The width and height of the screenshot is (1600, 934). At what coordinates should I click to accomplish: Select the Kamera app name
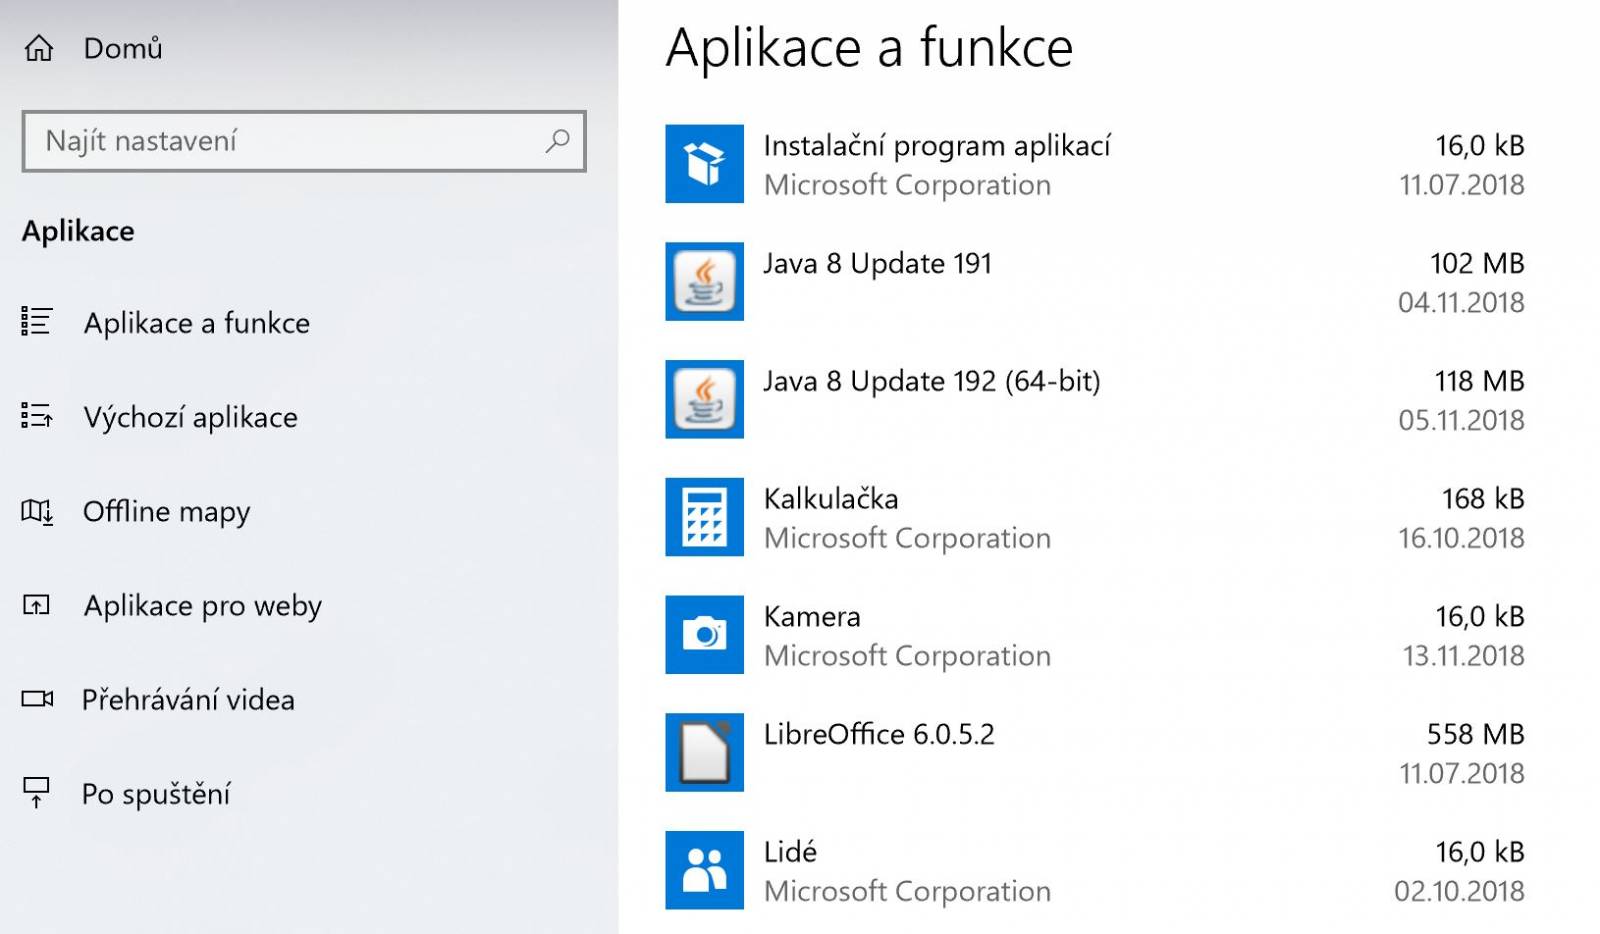pyautogui.click(x=812, y=617)
